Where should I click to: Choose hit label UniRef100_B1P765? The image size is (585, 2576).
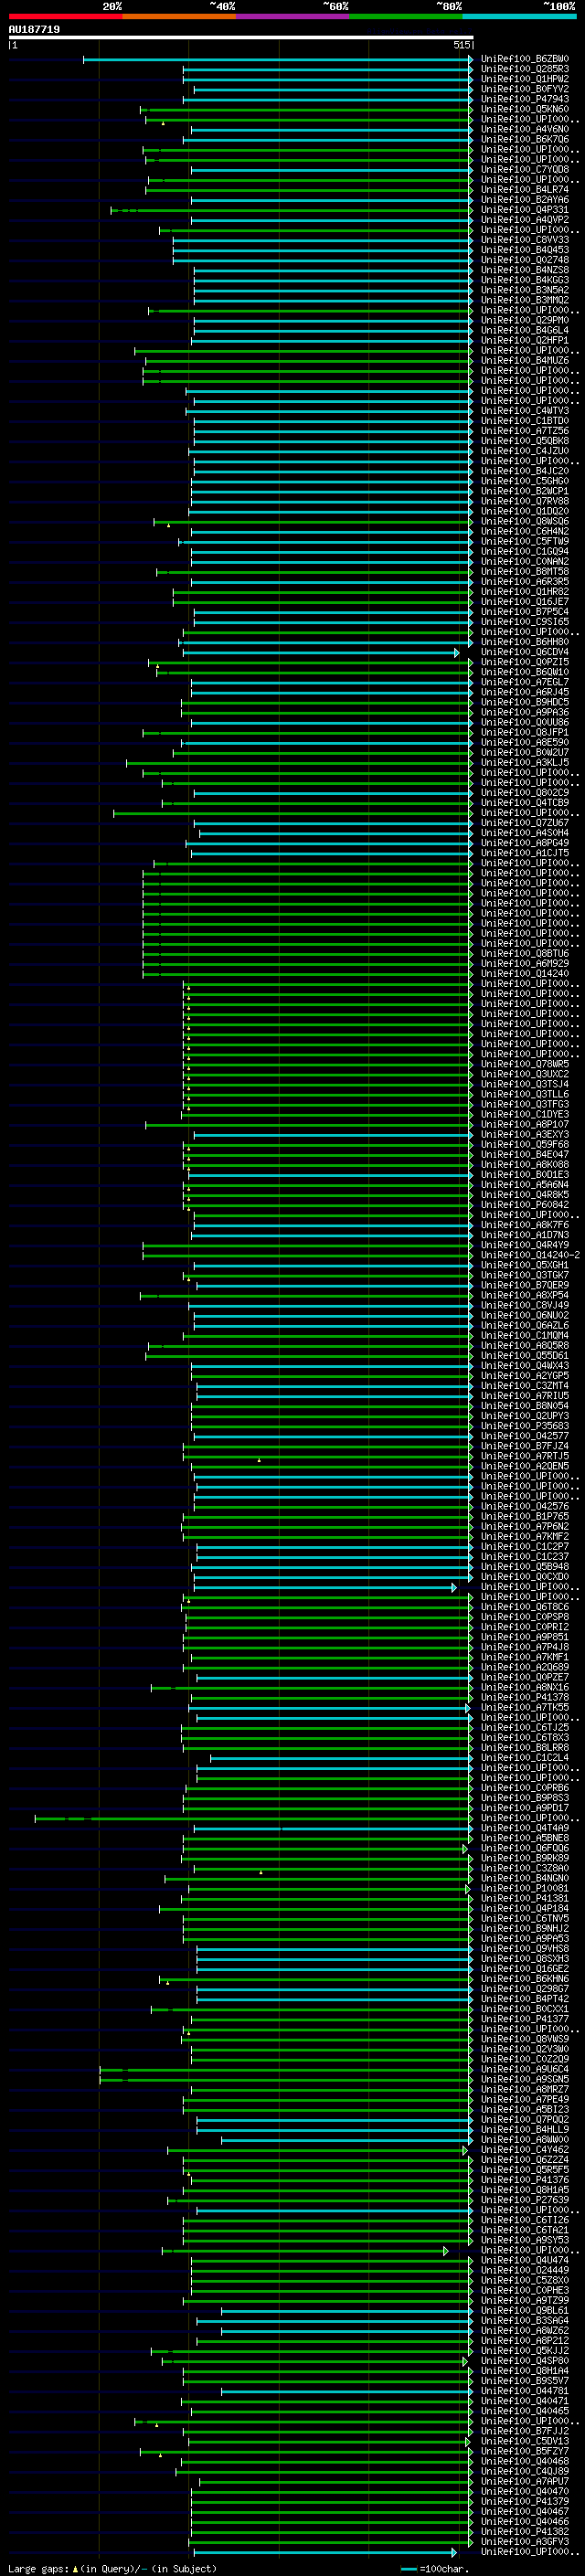pyautogui.click(x=524, y=1516)
